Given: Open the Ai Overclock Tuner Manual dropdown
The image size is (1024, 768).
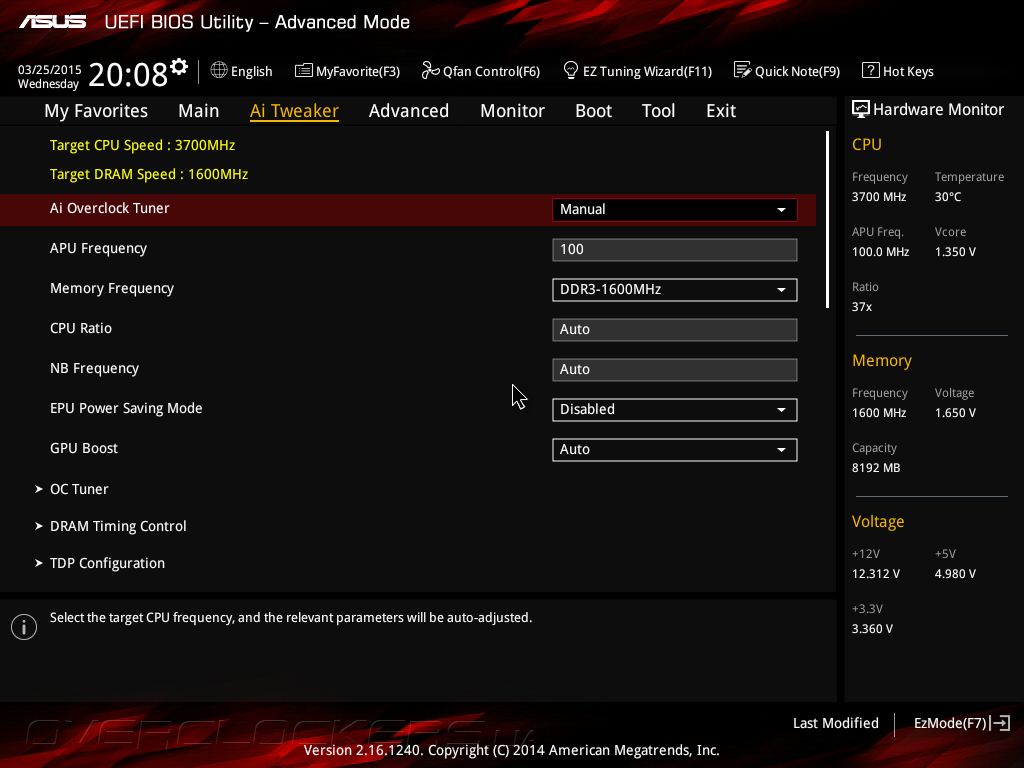Looking at the screenshot, I should 675,210.
